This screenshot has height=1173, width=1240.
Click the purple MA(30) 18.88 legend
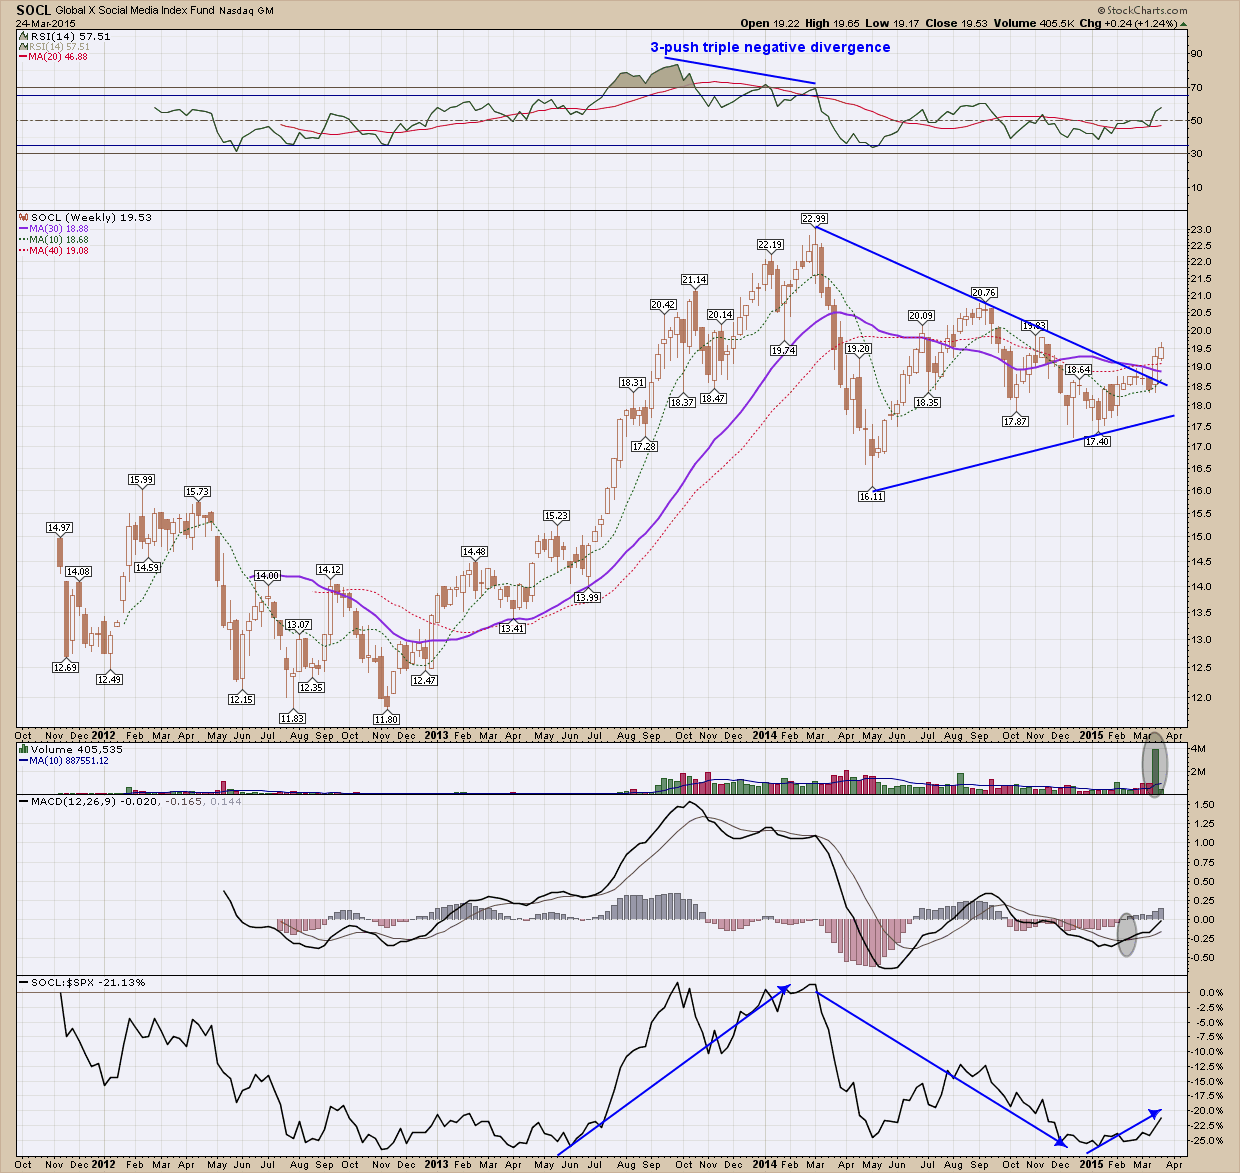[54, 229]
